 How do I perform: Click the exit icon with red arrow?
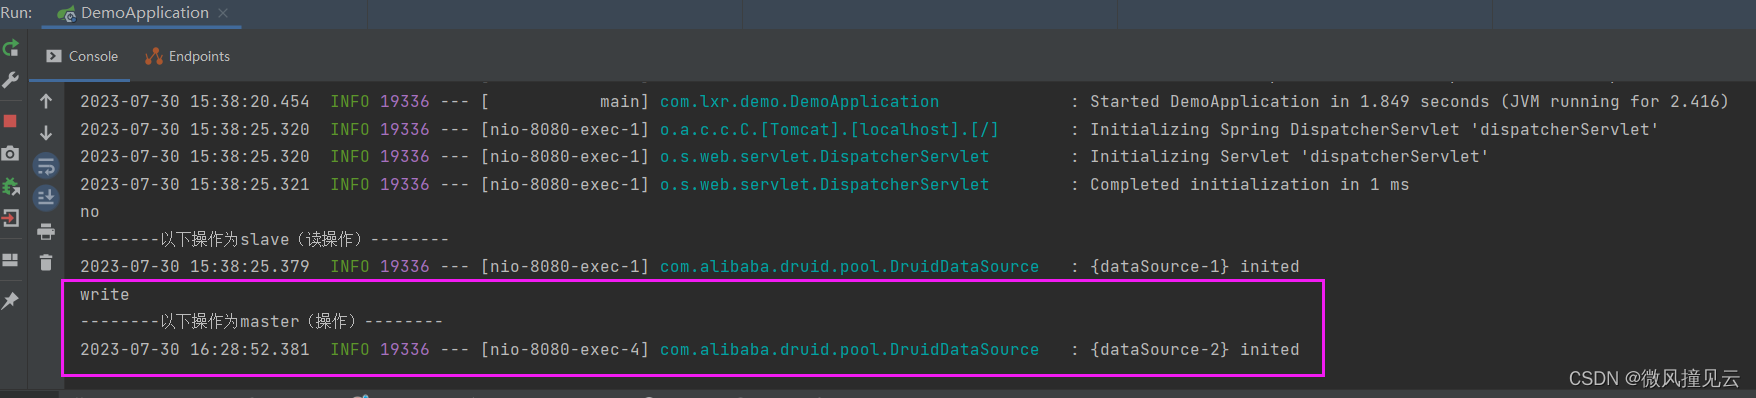pyautogui.click(x=11, y=217)
